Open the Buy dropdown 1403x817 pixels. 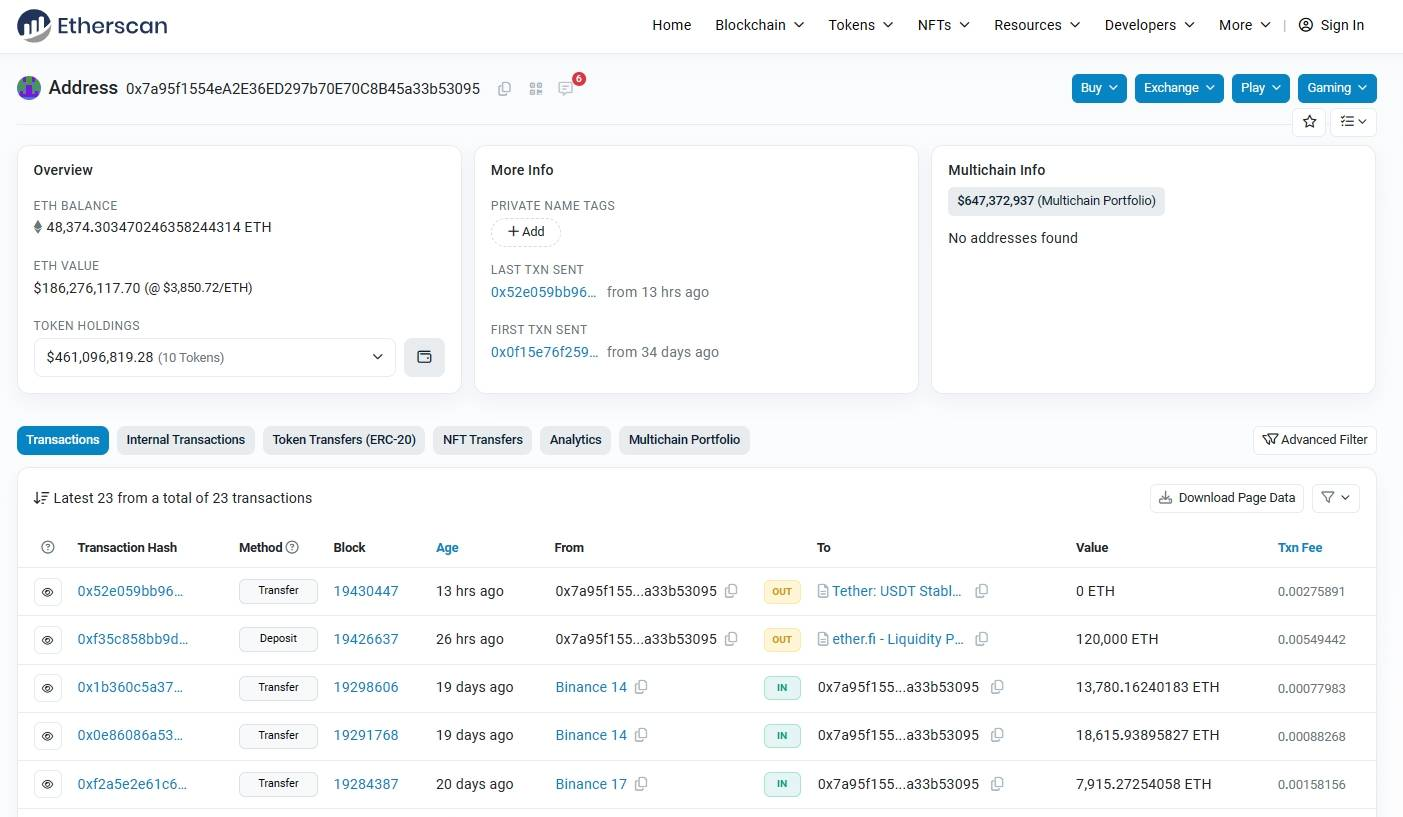point(1099,88)
